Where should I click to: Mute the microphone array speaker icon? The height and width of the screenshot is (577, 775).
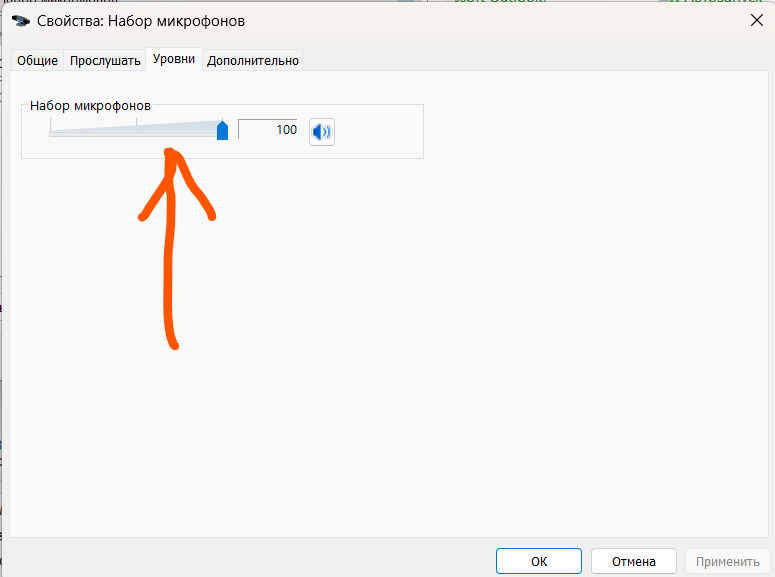tap(322, 132)
